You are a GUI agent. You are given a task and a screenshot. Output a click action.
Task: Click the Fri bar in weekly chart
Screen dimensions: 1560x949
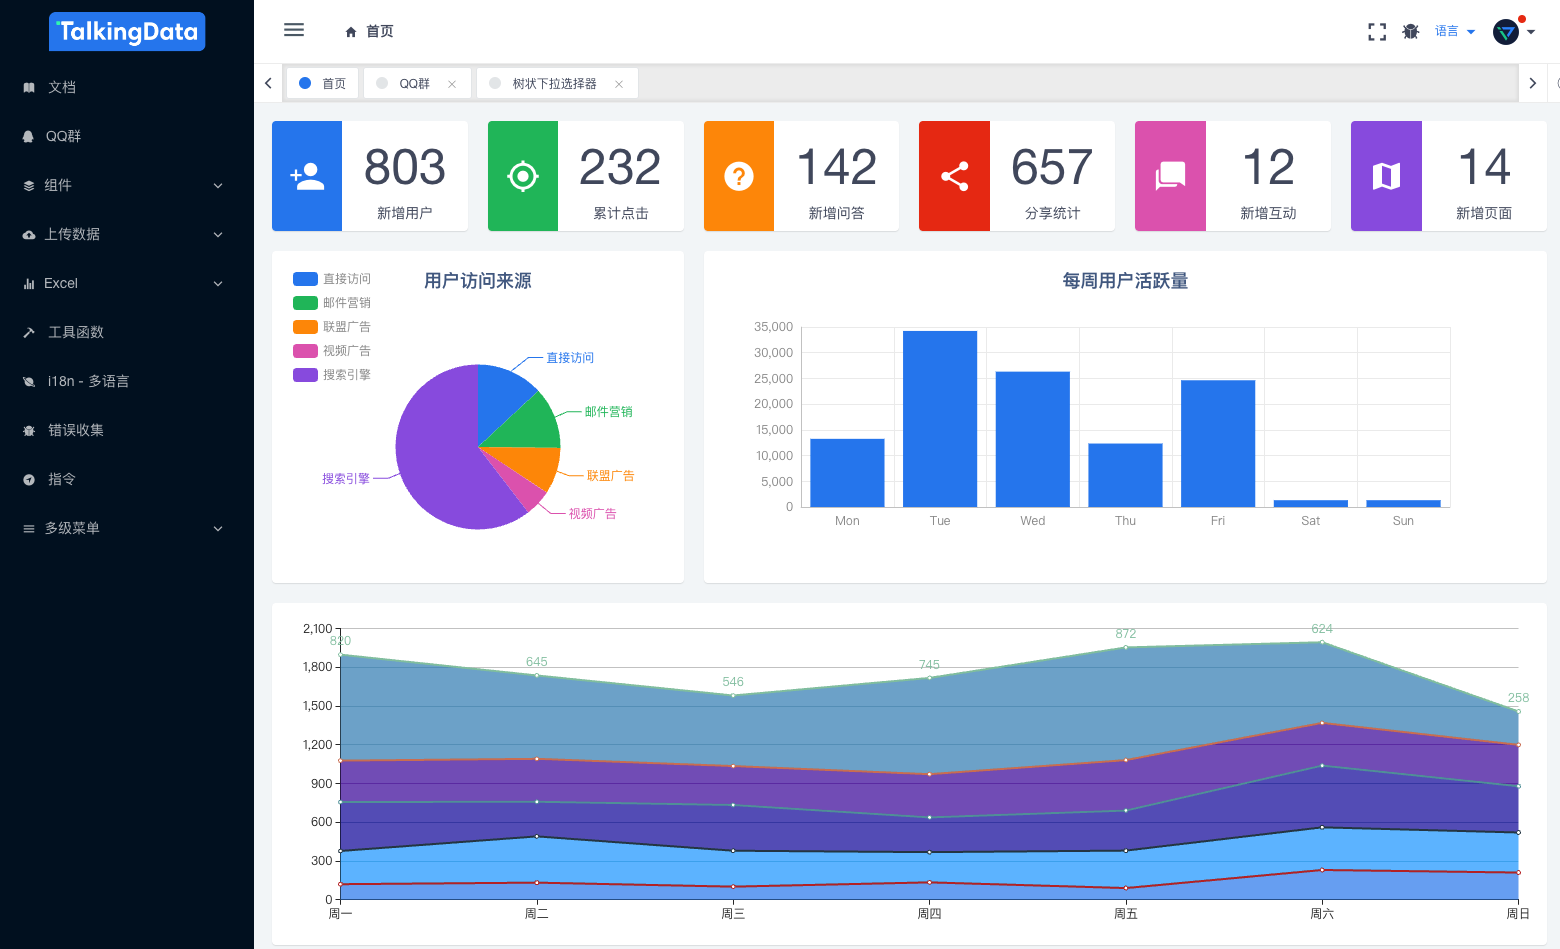(1218, 444)
